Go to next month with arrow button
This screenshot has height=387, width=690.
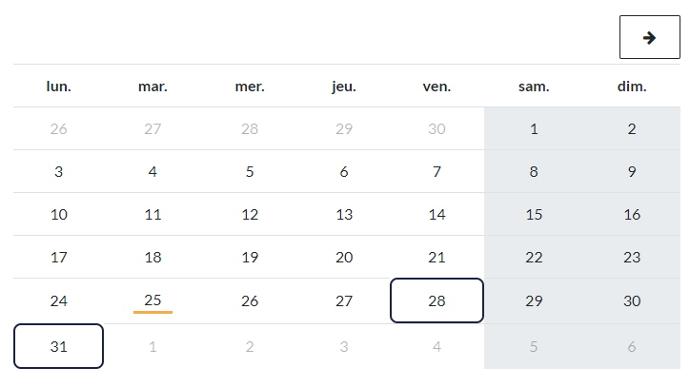coord(650,37)
